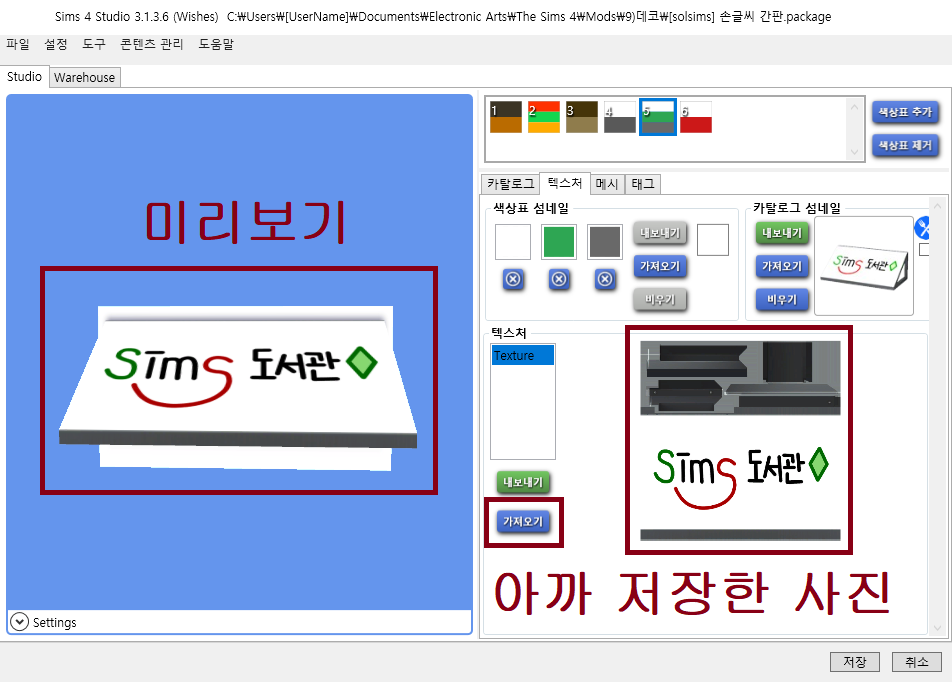Toggle the checkbox beside catalog thumbnail
Viewport: 952px width, 682px height.
(x=924, y=250)
